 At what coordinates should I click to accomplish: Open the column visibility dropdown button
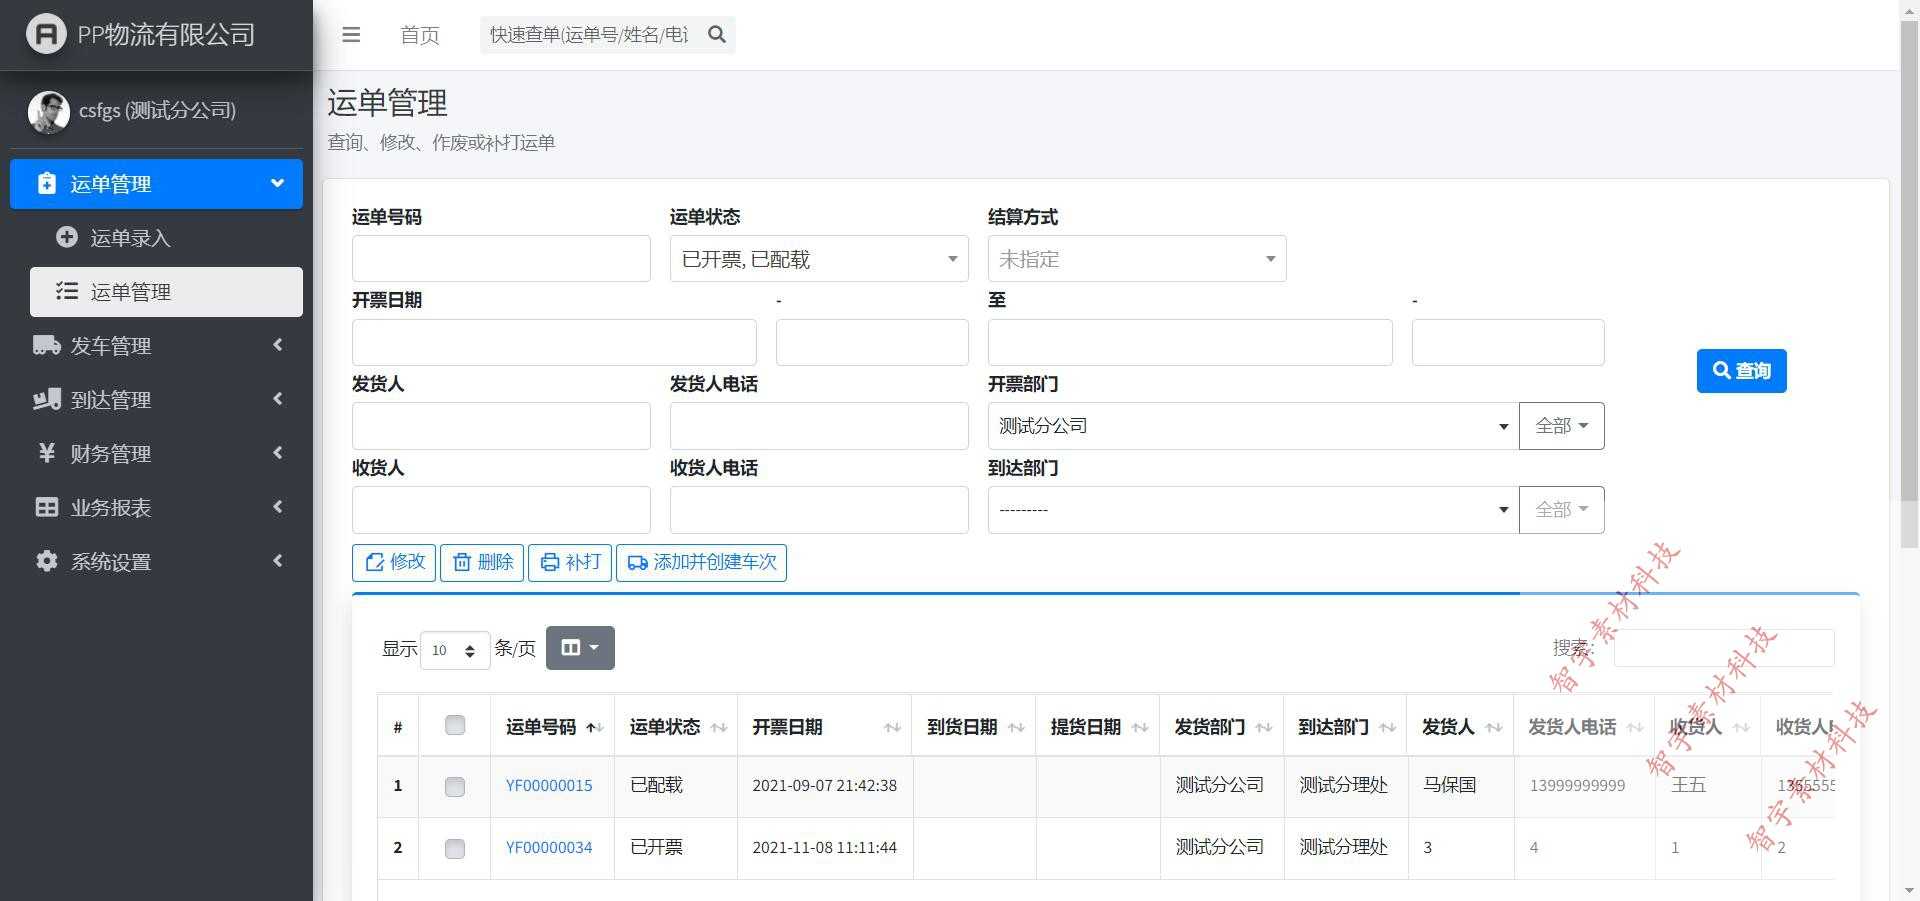(x=580, y=648)
